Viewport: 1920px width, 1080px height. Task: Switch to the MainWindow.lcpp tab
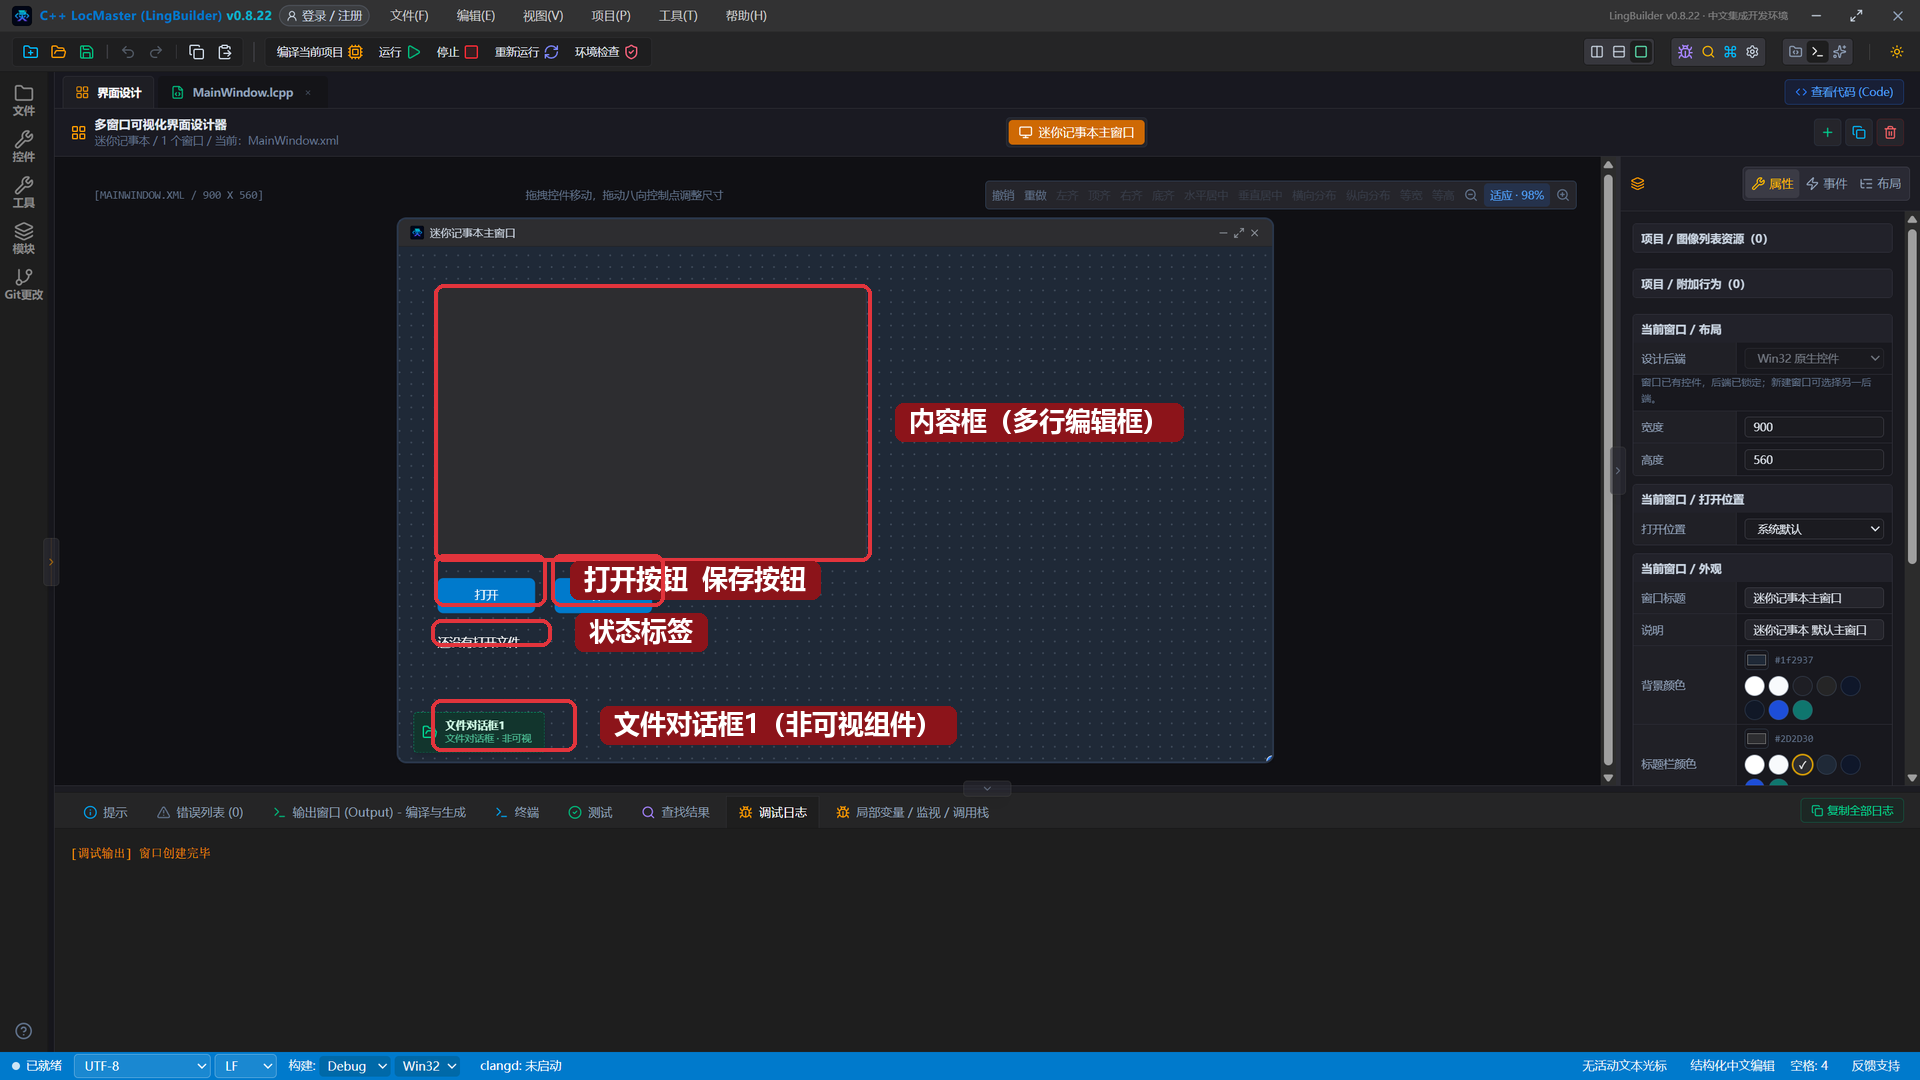(242, 92)
